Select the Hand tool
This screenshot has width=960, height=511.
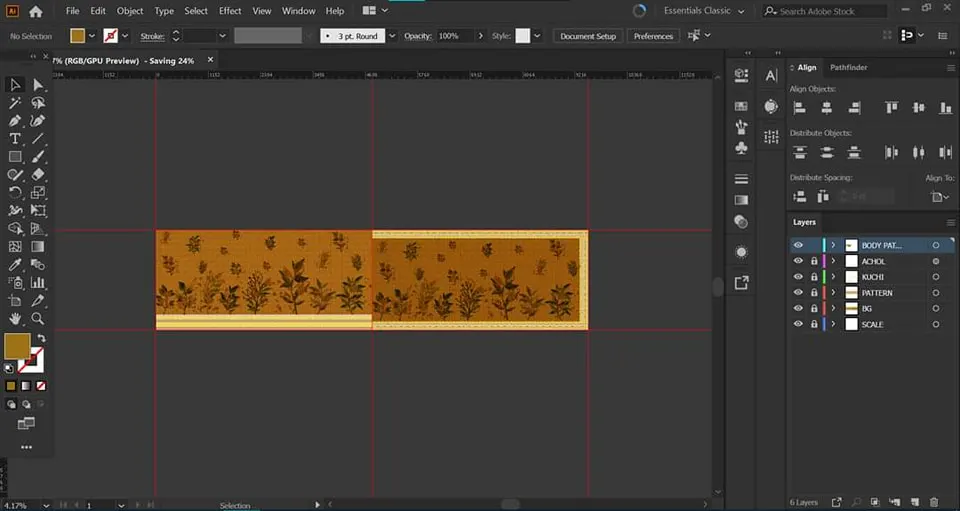[15, 318]
